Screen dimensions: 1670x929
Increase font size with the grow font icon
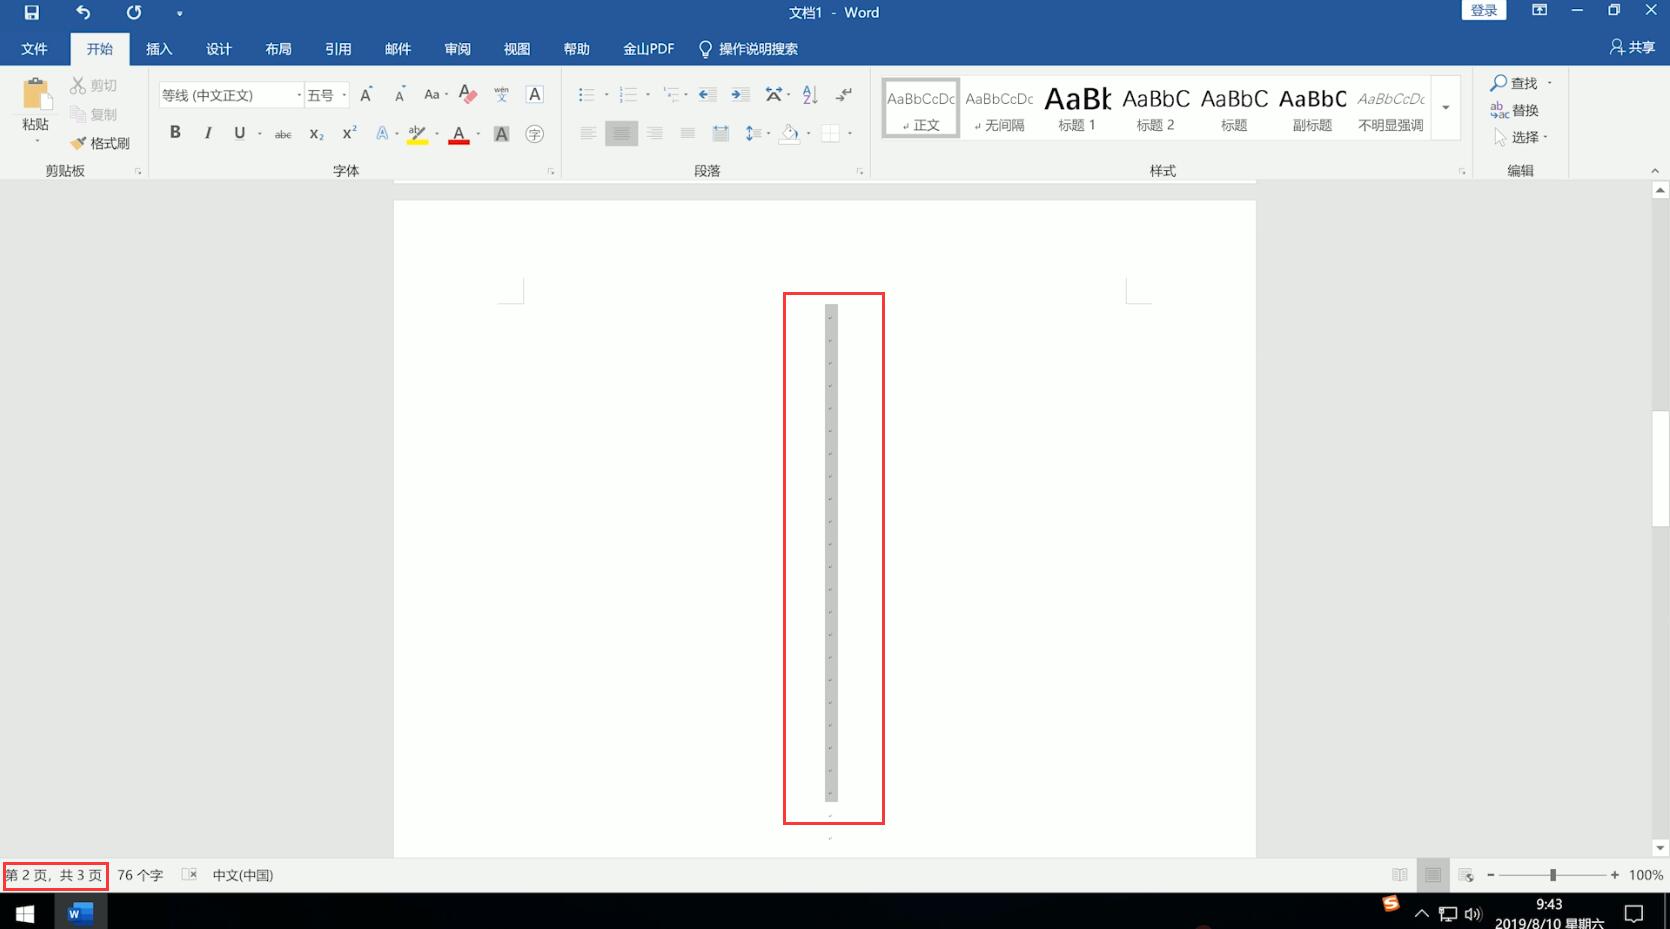(x=366, y=95)
